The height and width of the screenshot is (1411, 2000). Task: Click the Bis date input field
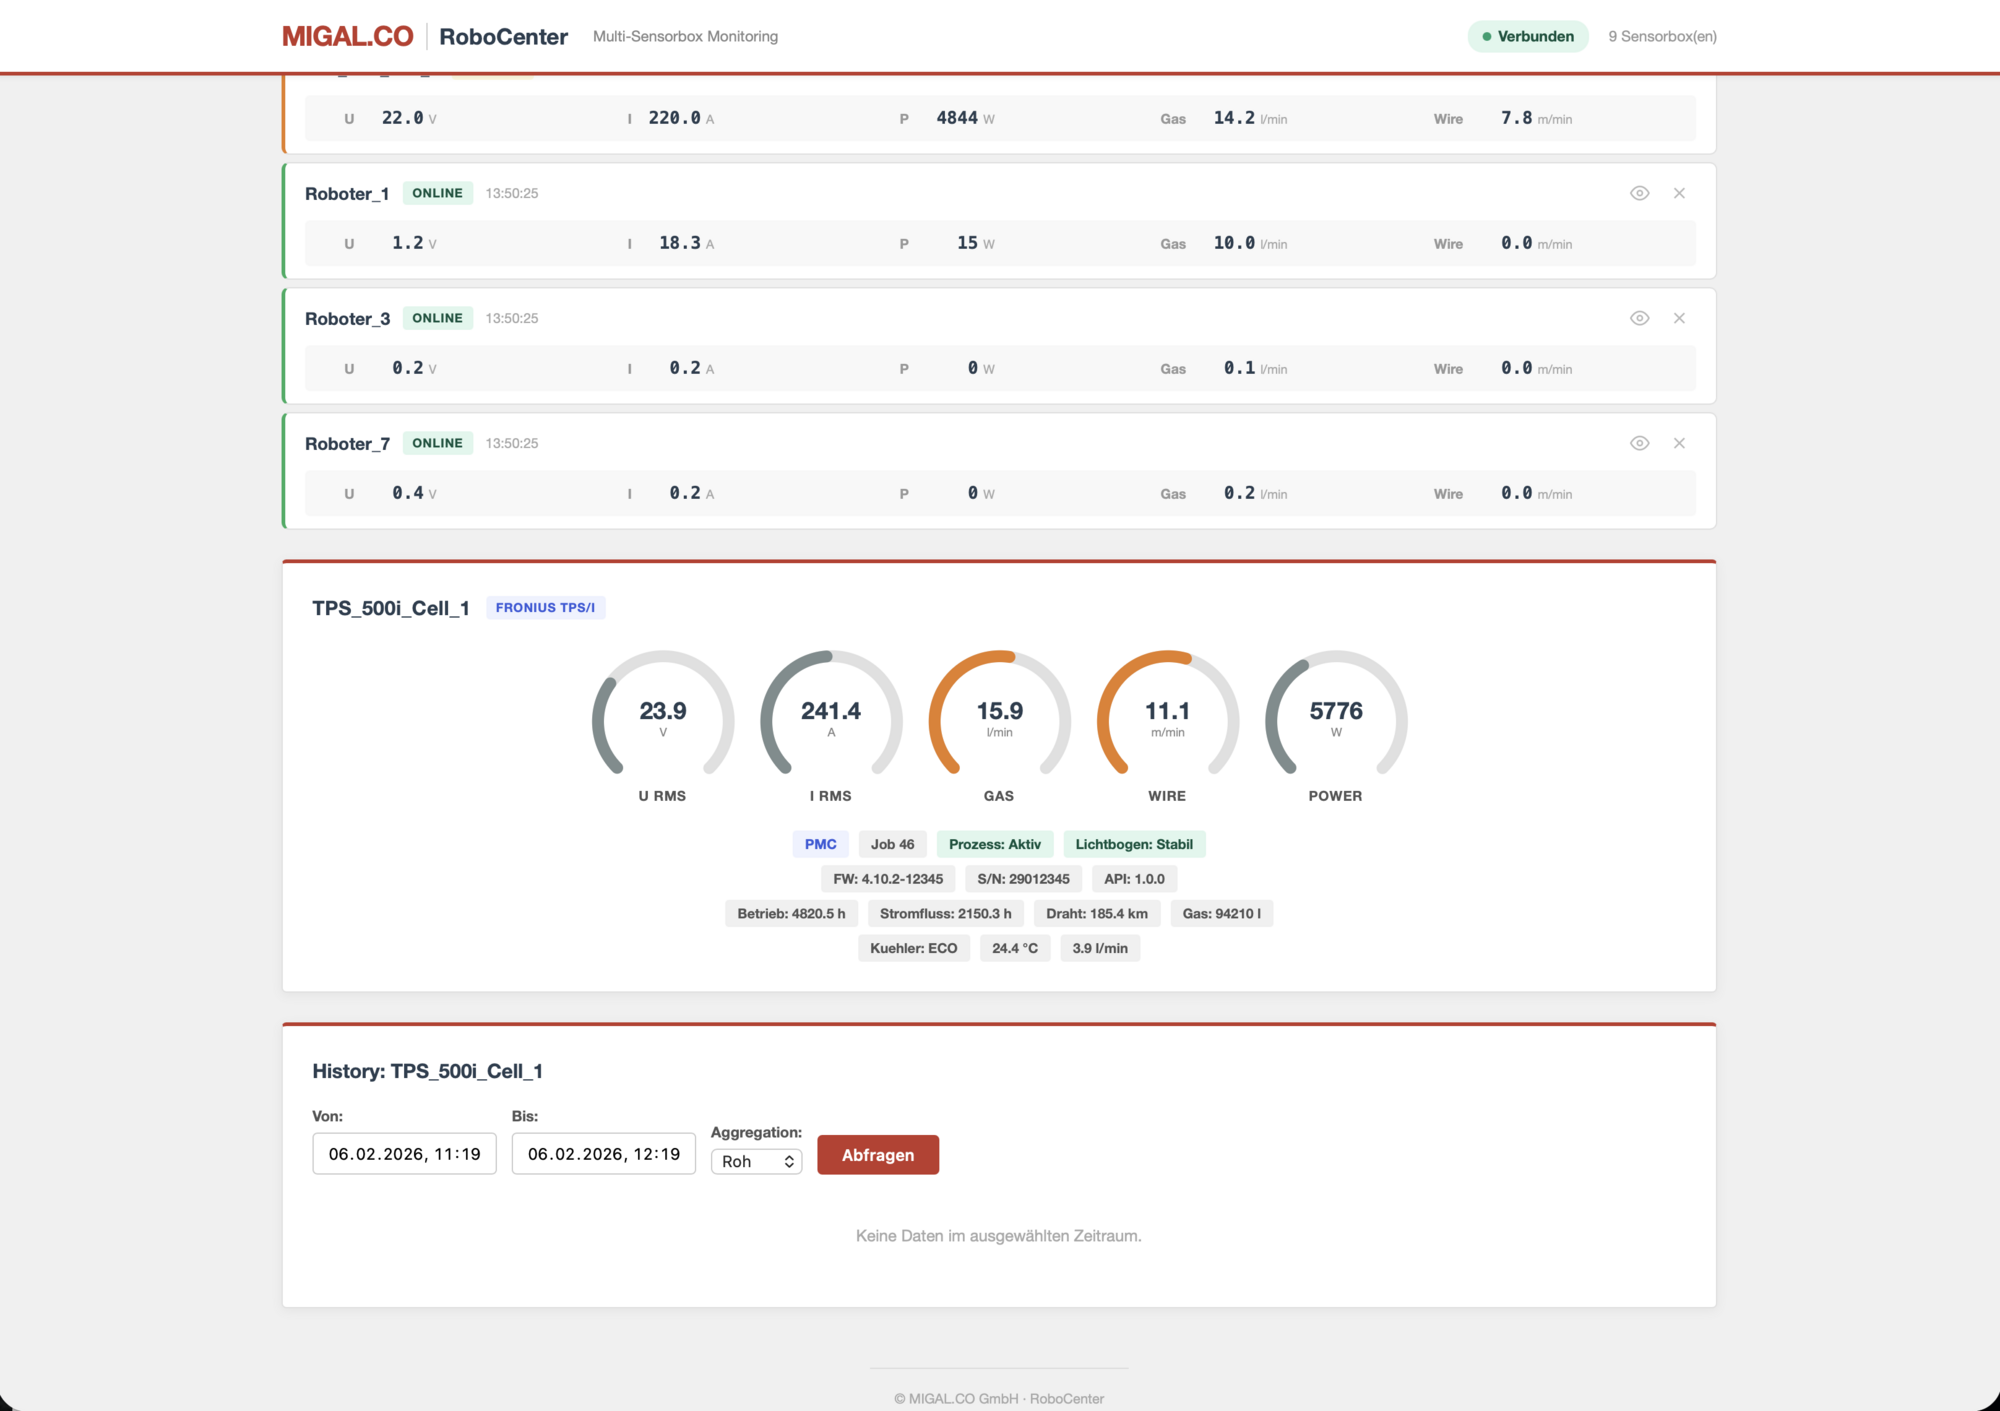point(603,1154)
